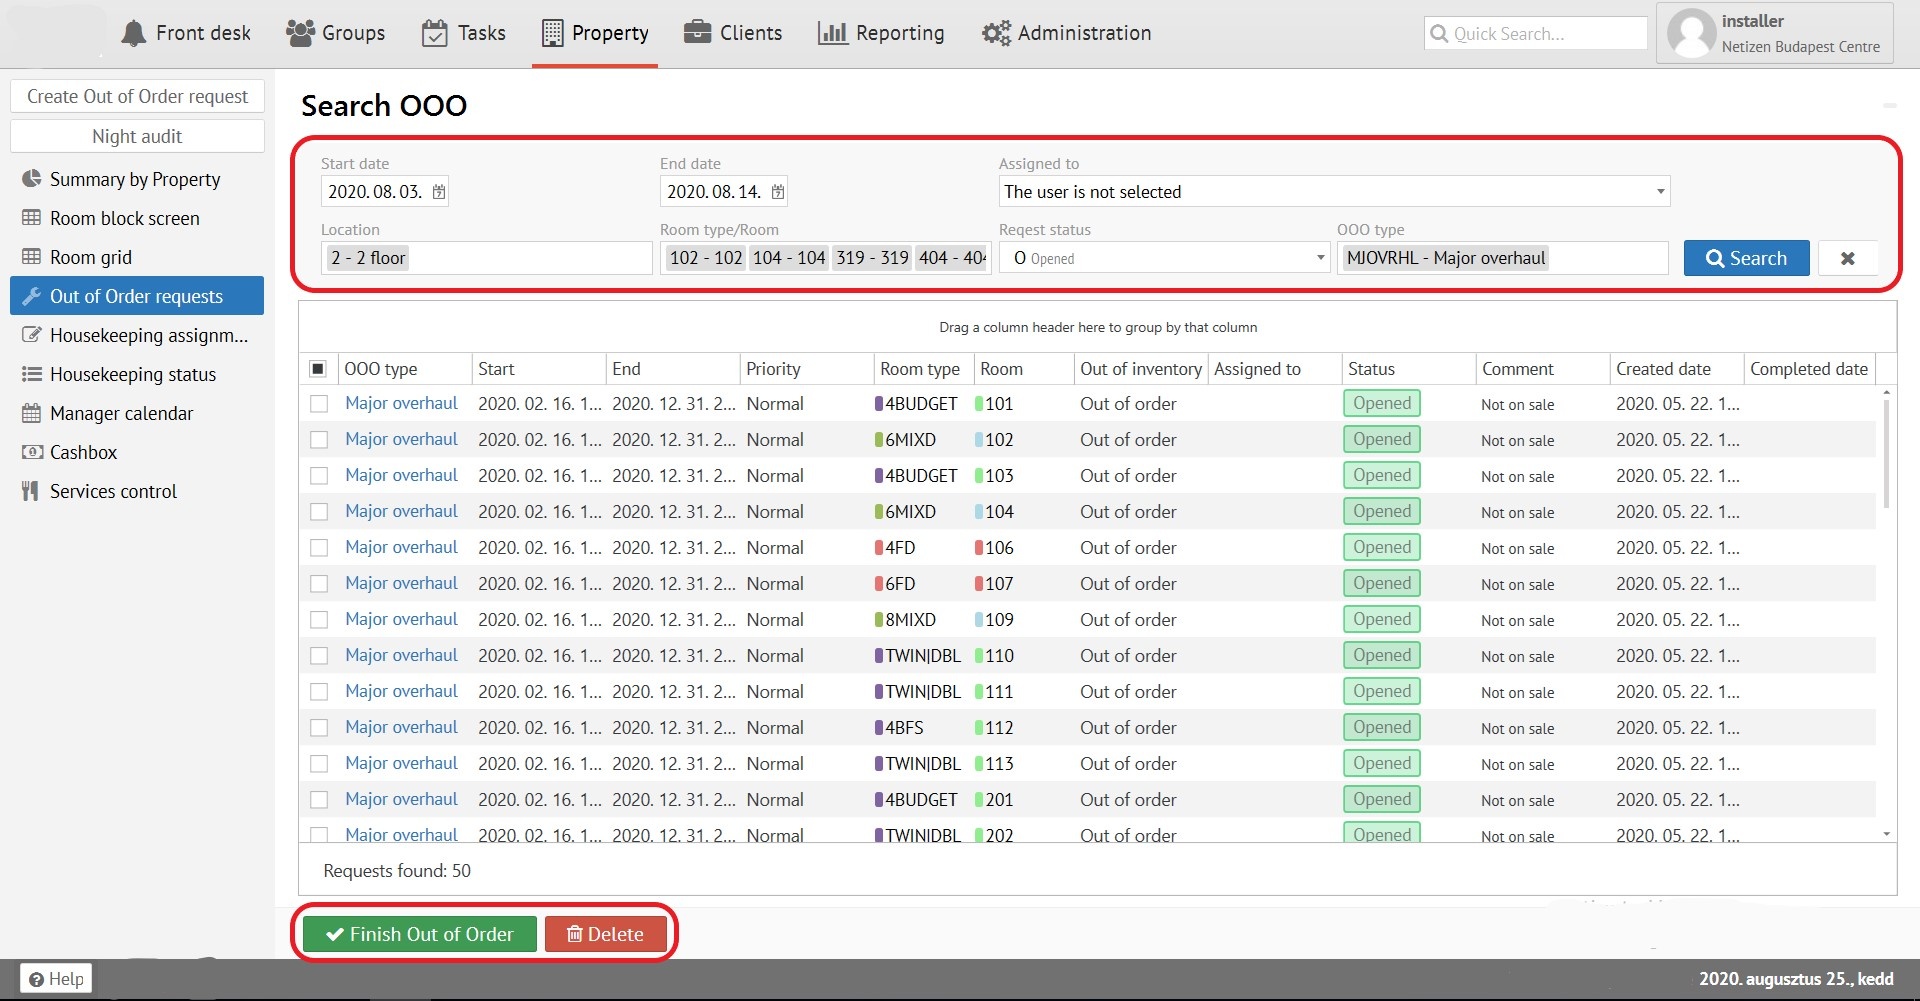Click the Administration gear icon
This screenshot has height=1001, width=1920.
pyautogui.click(x=995, y=33)
